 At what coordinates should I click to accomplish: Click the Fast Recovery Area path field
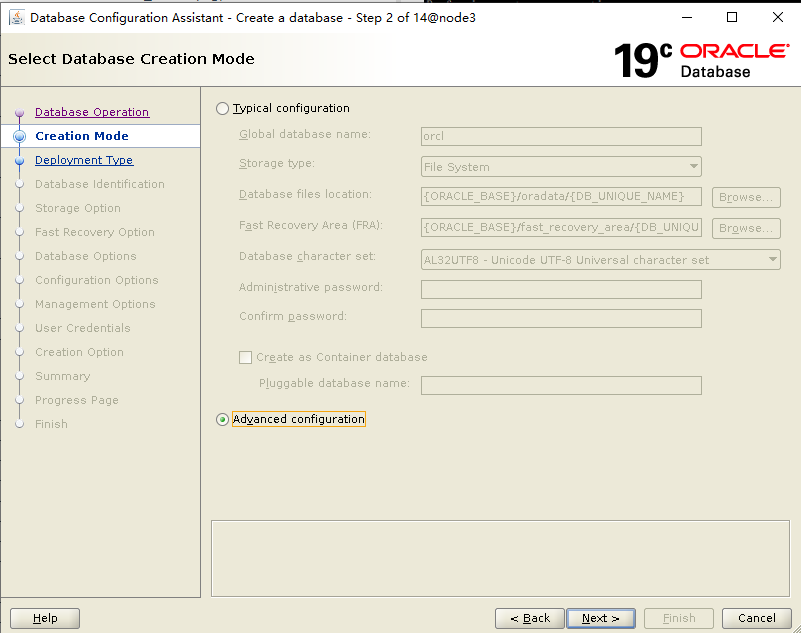(x=561, y=227)
